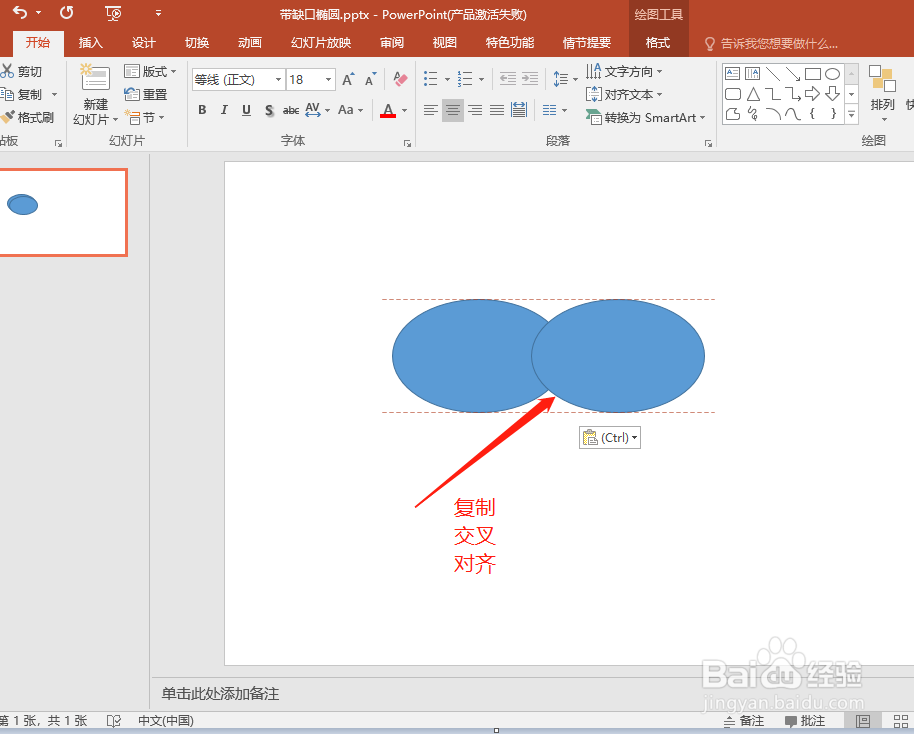Open the 切换 tab
Viewport: 914px width, 734px height.
[x=197, y=43]
